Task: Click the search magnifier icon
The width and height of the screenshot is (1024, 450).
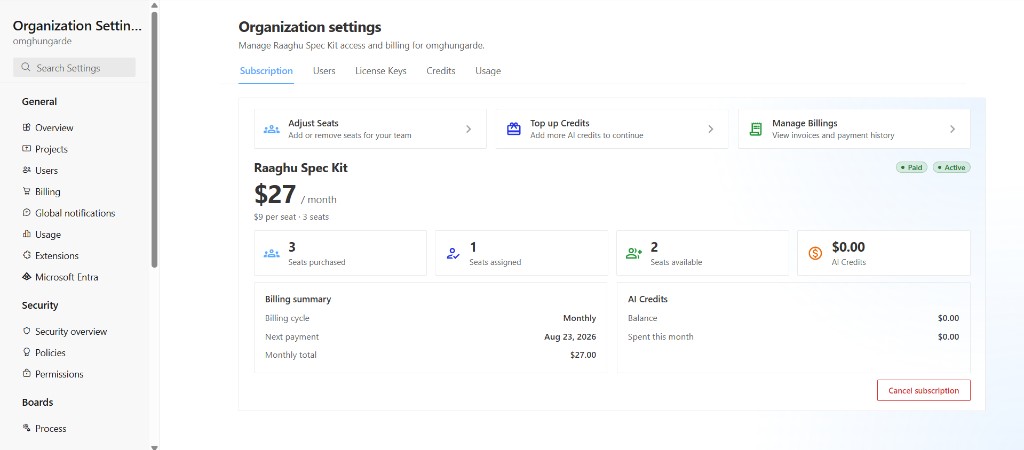Action: click(25, 67)
